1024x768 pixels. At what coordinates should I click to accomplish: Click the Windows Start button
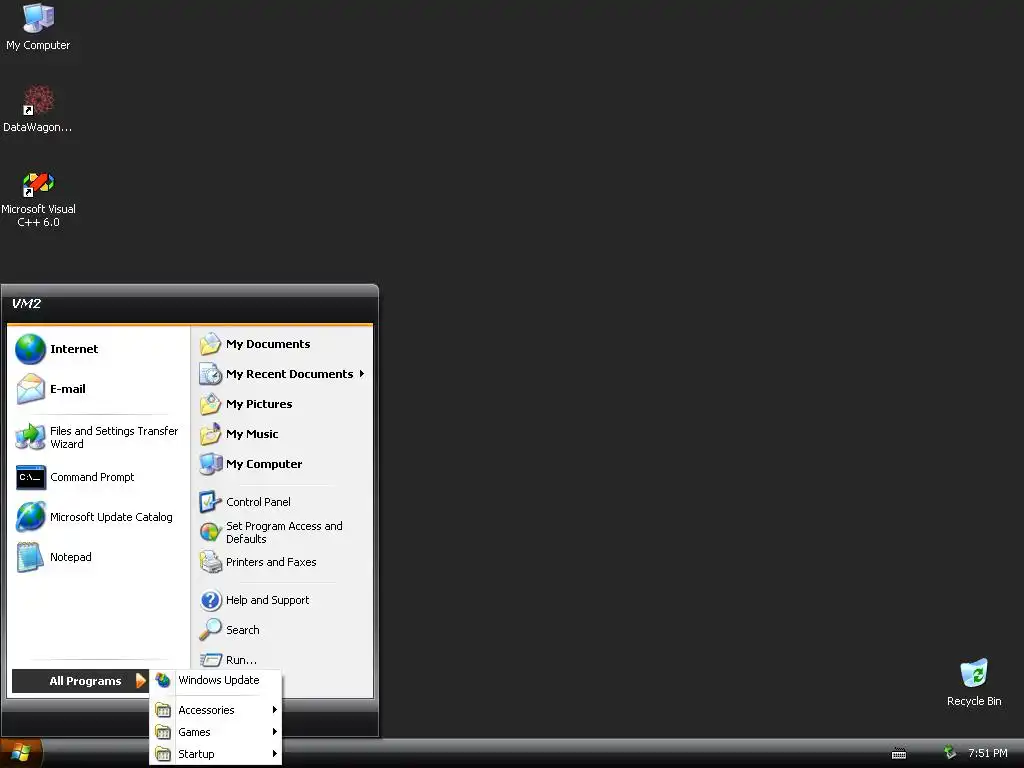(21, 754)
